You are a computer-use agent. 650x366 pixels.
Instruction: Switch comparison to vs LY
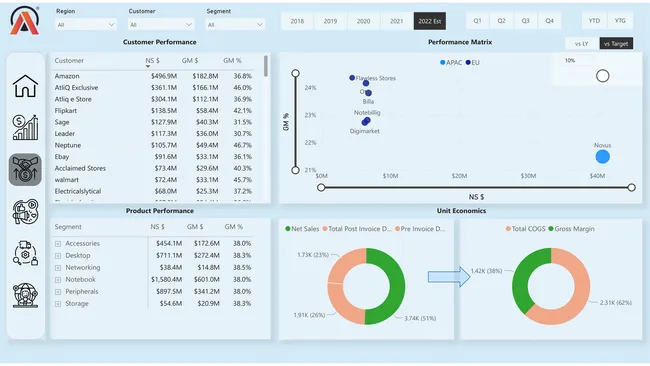coord(582,44)
